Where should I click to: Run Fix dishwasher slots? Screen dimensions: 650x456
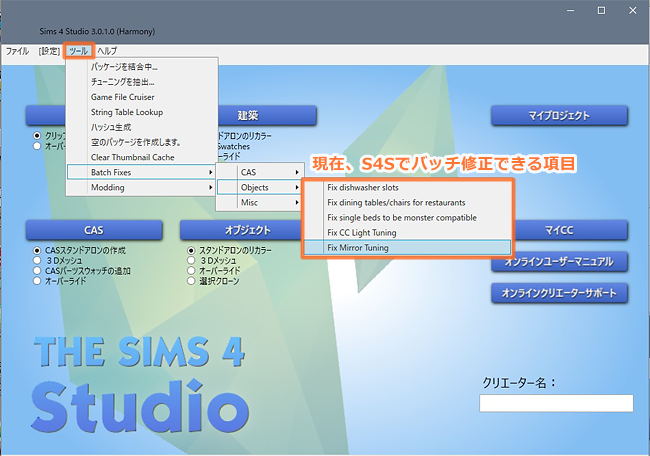click(x=407, y=187)
